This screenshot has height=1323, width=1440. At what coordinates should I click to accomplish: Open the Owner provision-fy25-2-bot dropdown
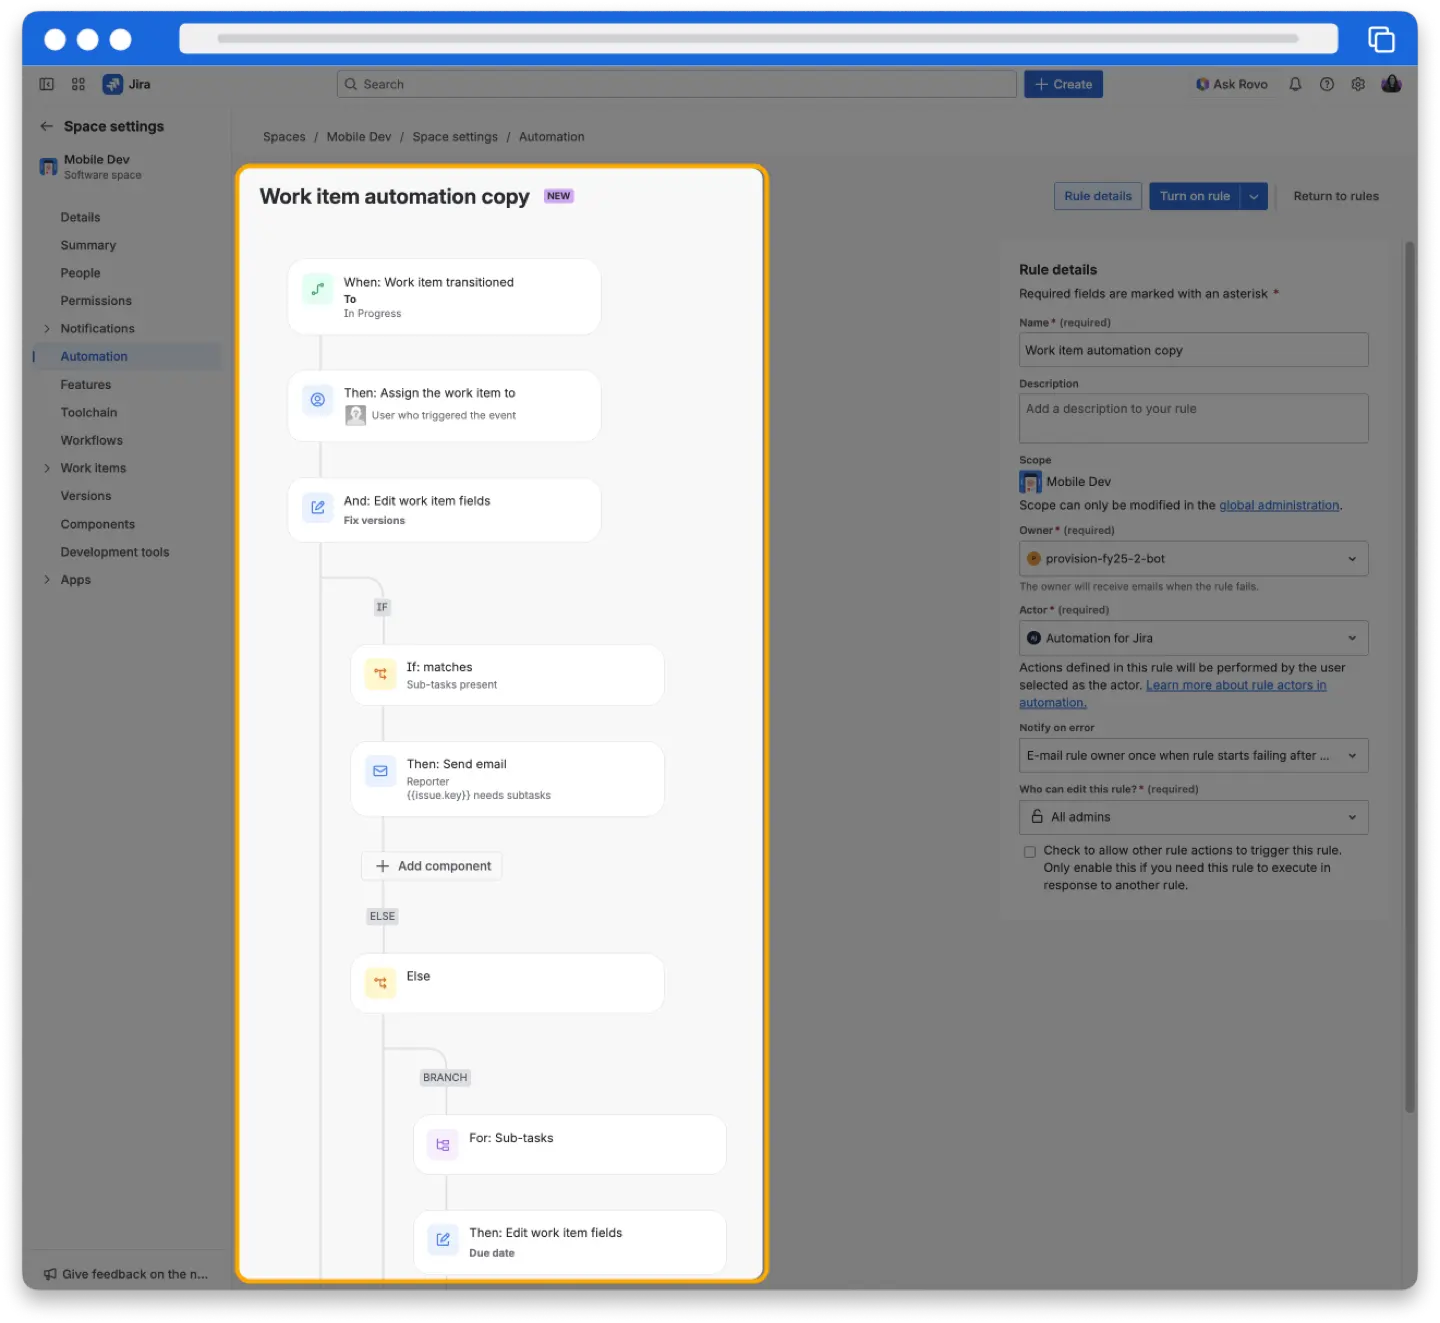click(1193, 559)
